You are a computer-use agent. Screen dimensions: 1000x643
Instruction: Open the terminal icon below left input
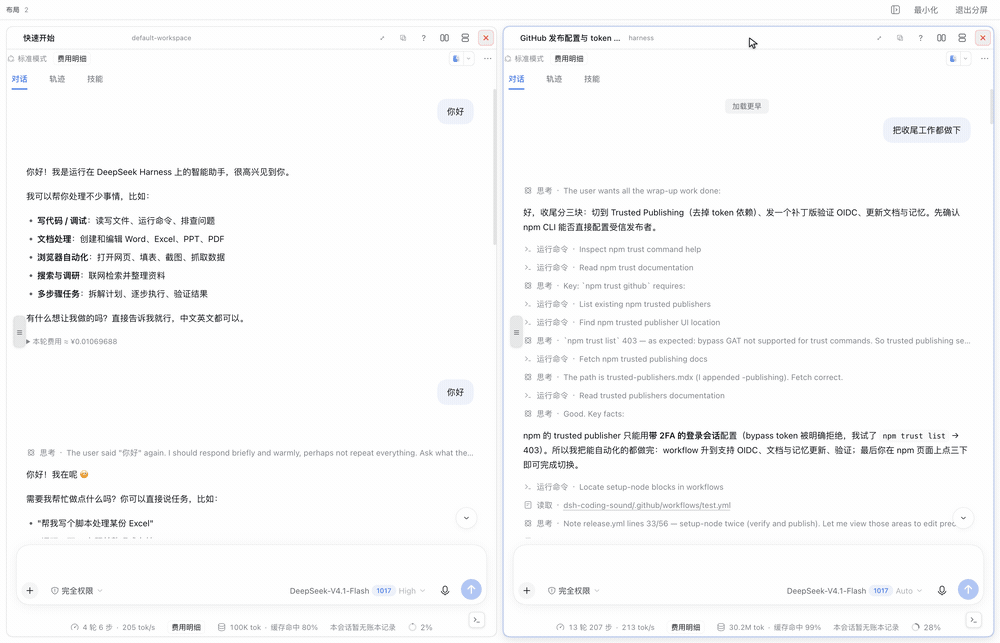pos(476,619)
